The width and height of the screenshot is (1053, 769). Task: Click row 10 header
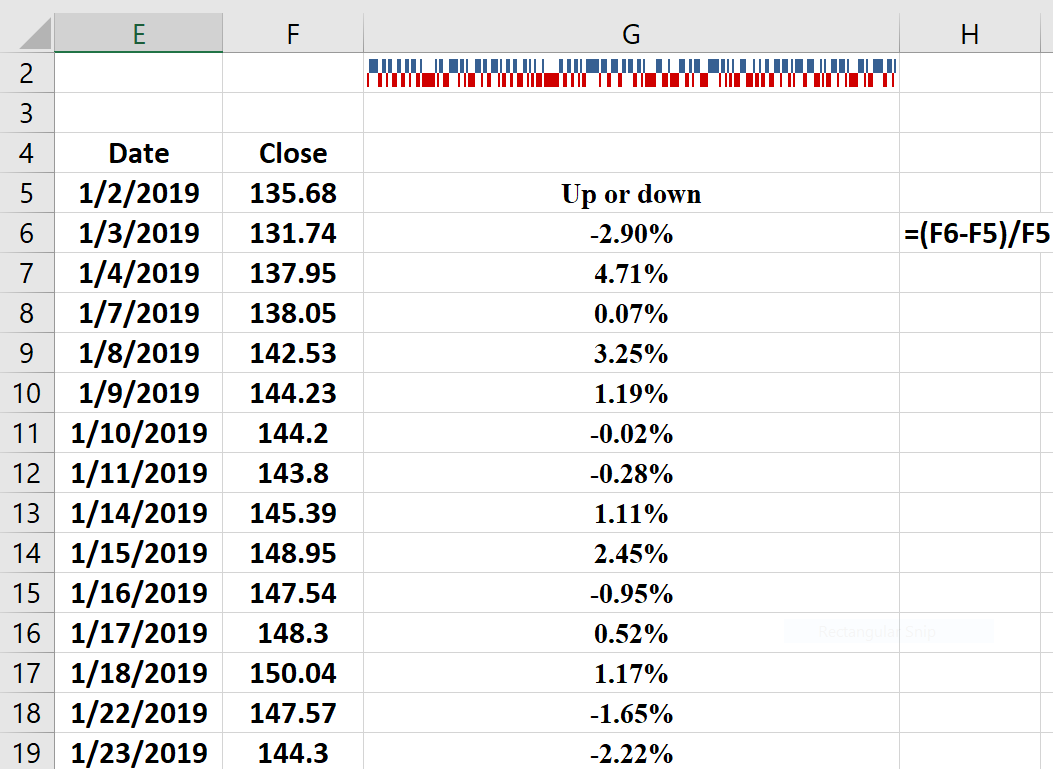[27, 393]
